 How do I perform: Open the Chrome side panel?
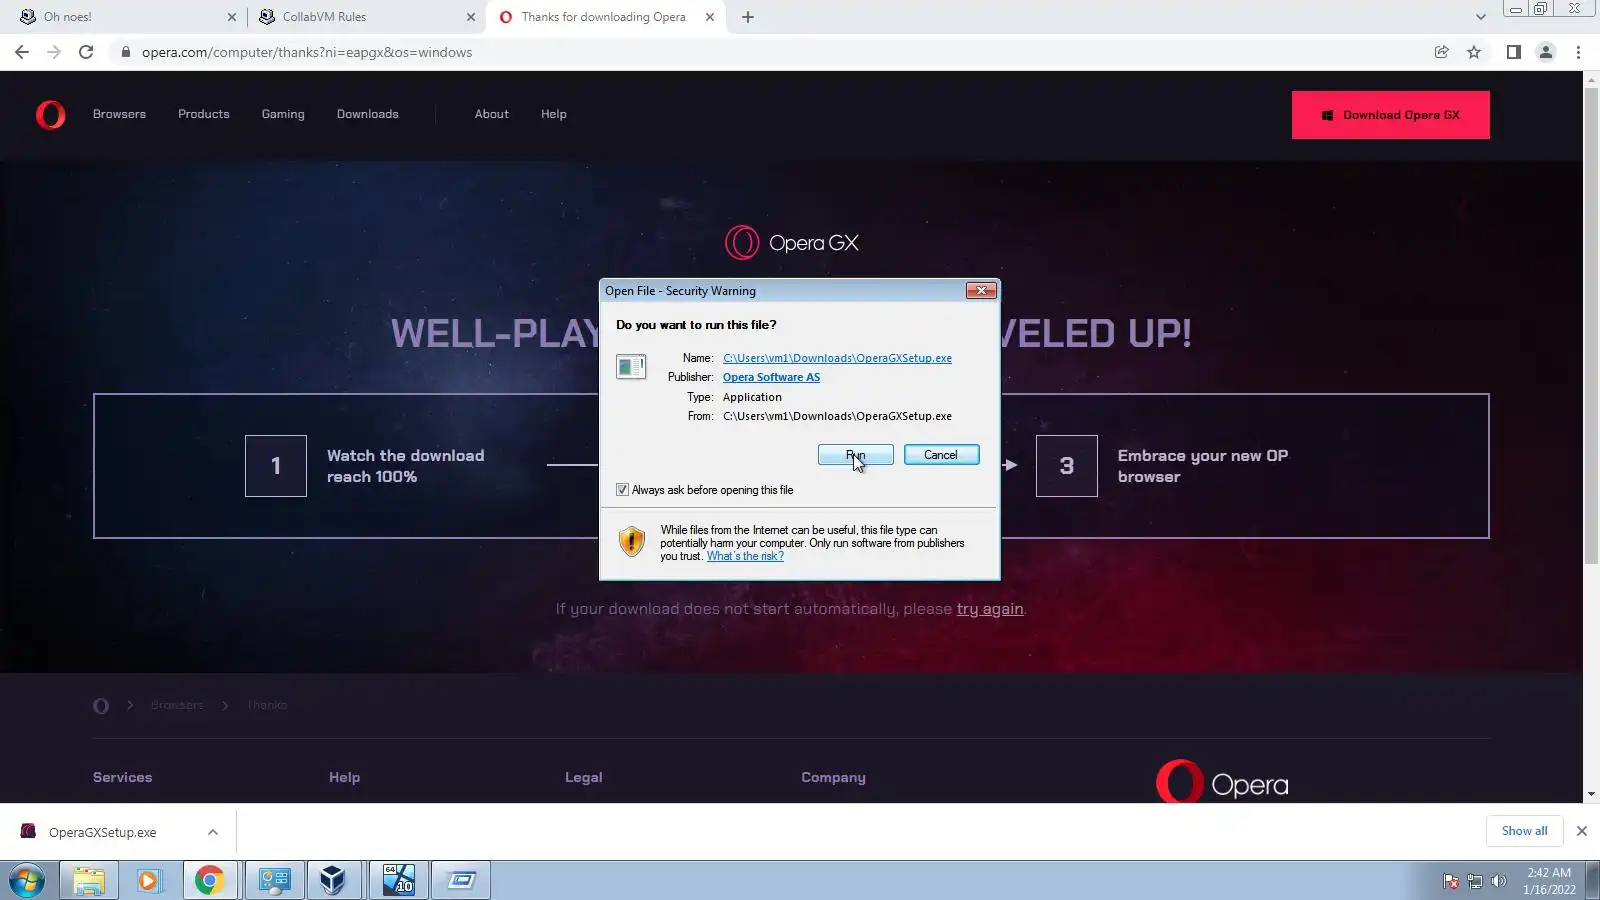pos(1514,52)
